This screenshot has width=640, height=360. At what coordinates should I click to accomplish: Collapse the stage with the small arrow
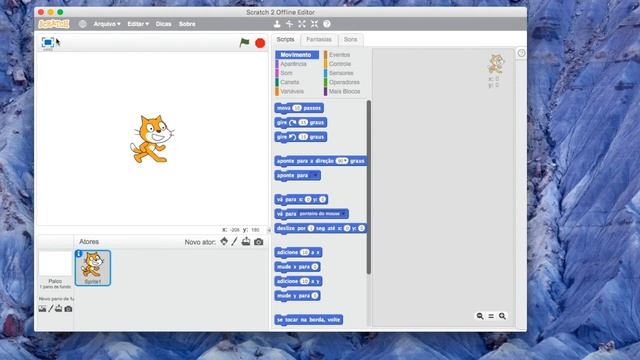[269, 230]
